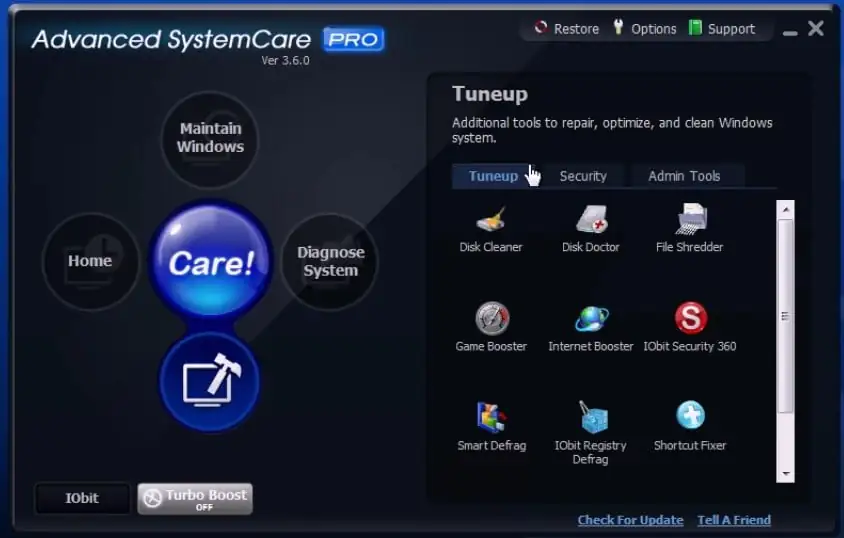Launch IObit Security 360

[690, 328]
